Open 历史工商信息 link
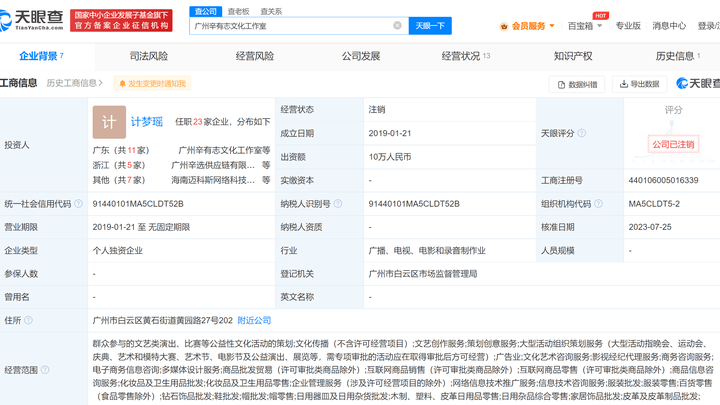720x405 pixels. pos(74,83)
